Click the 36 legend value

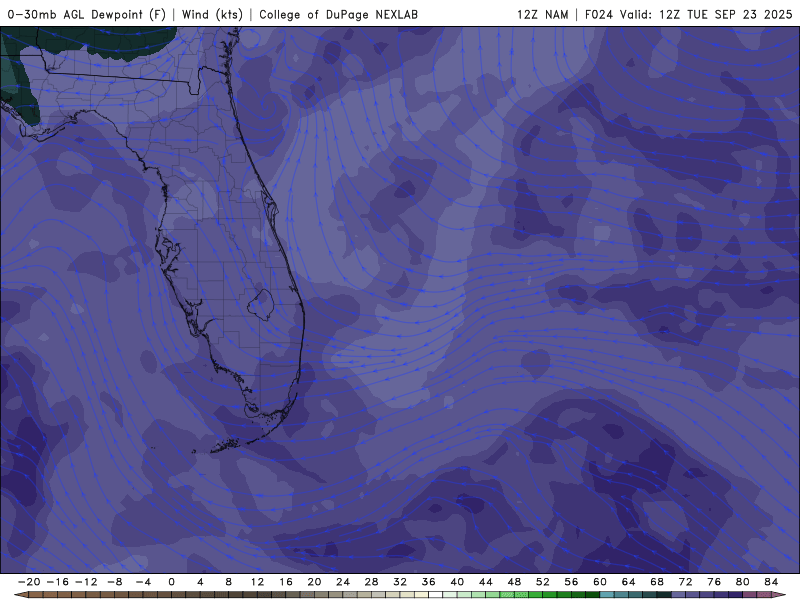tap(429, 582)
